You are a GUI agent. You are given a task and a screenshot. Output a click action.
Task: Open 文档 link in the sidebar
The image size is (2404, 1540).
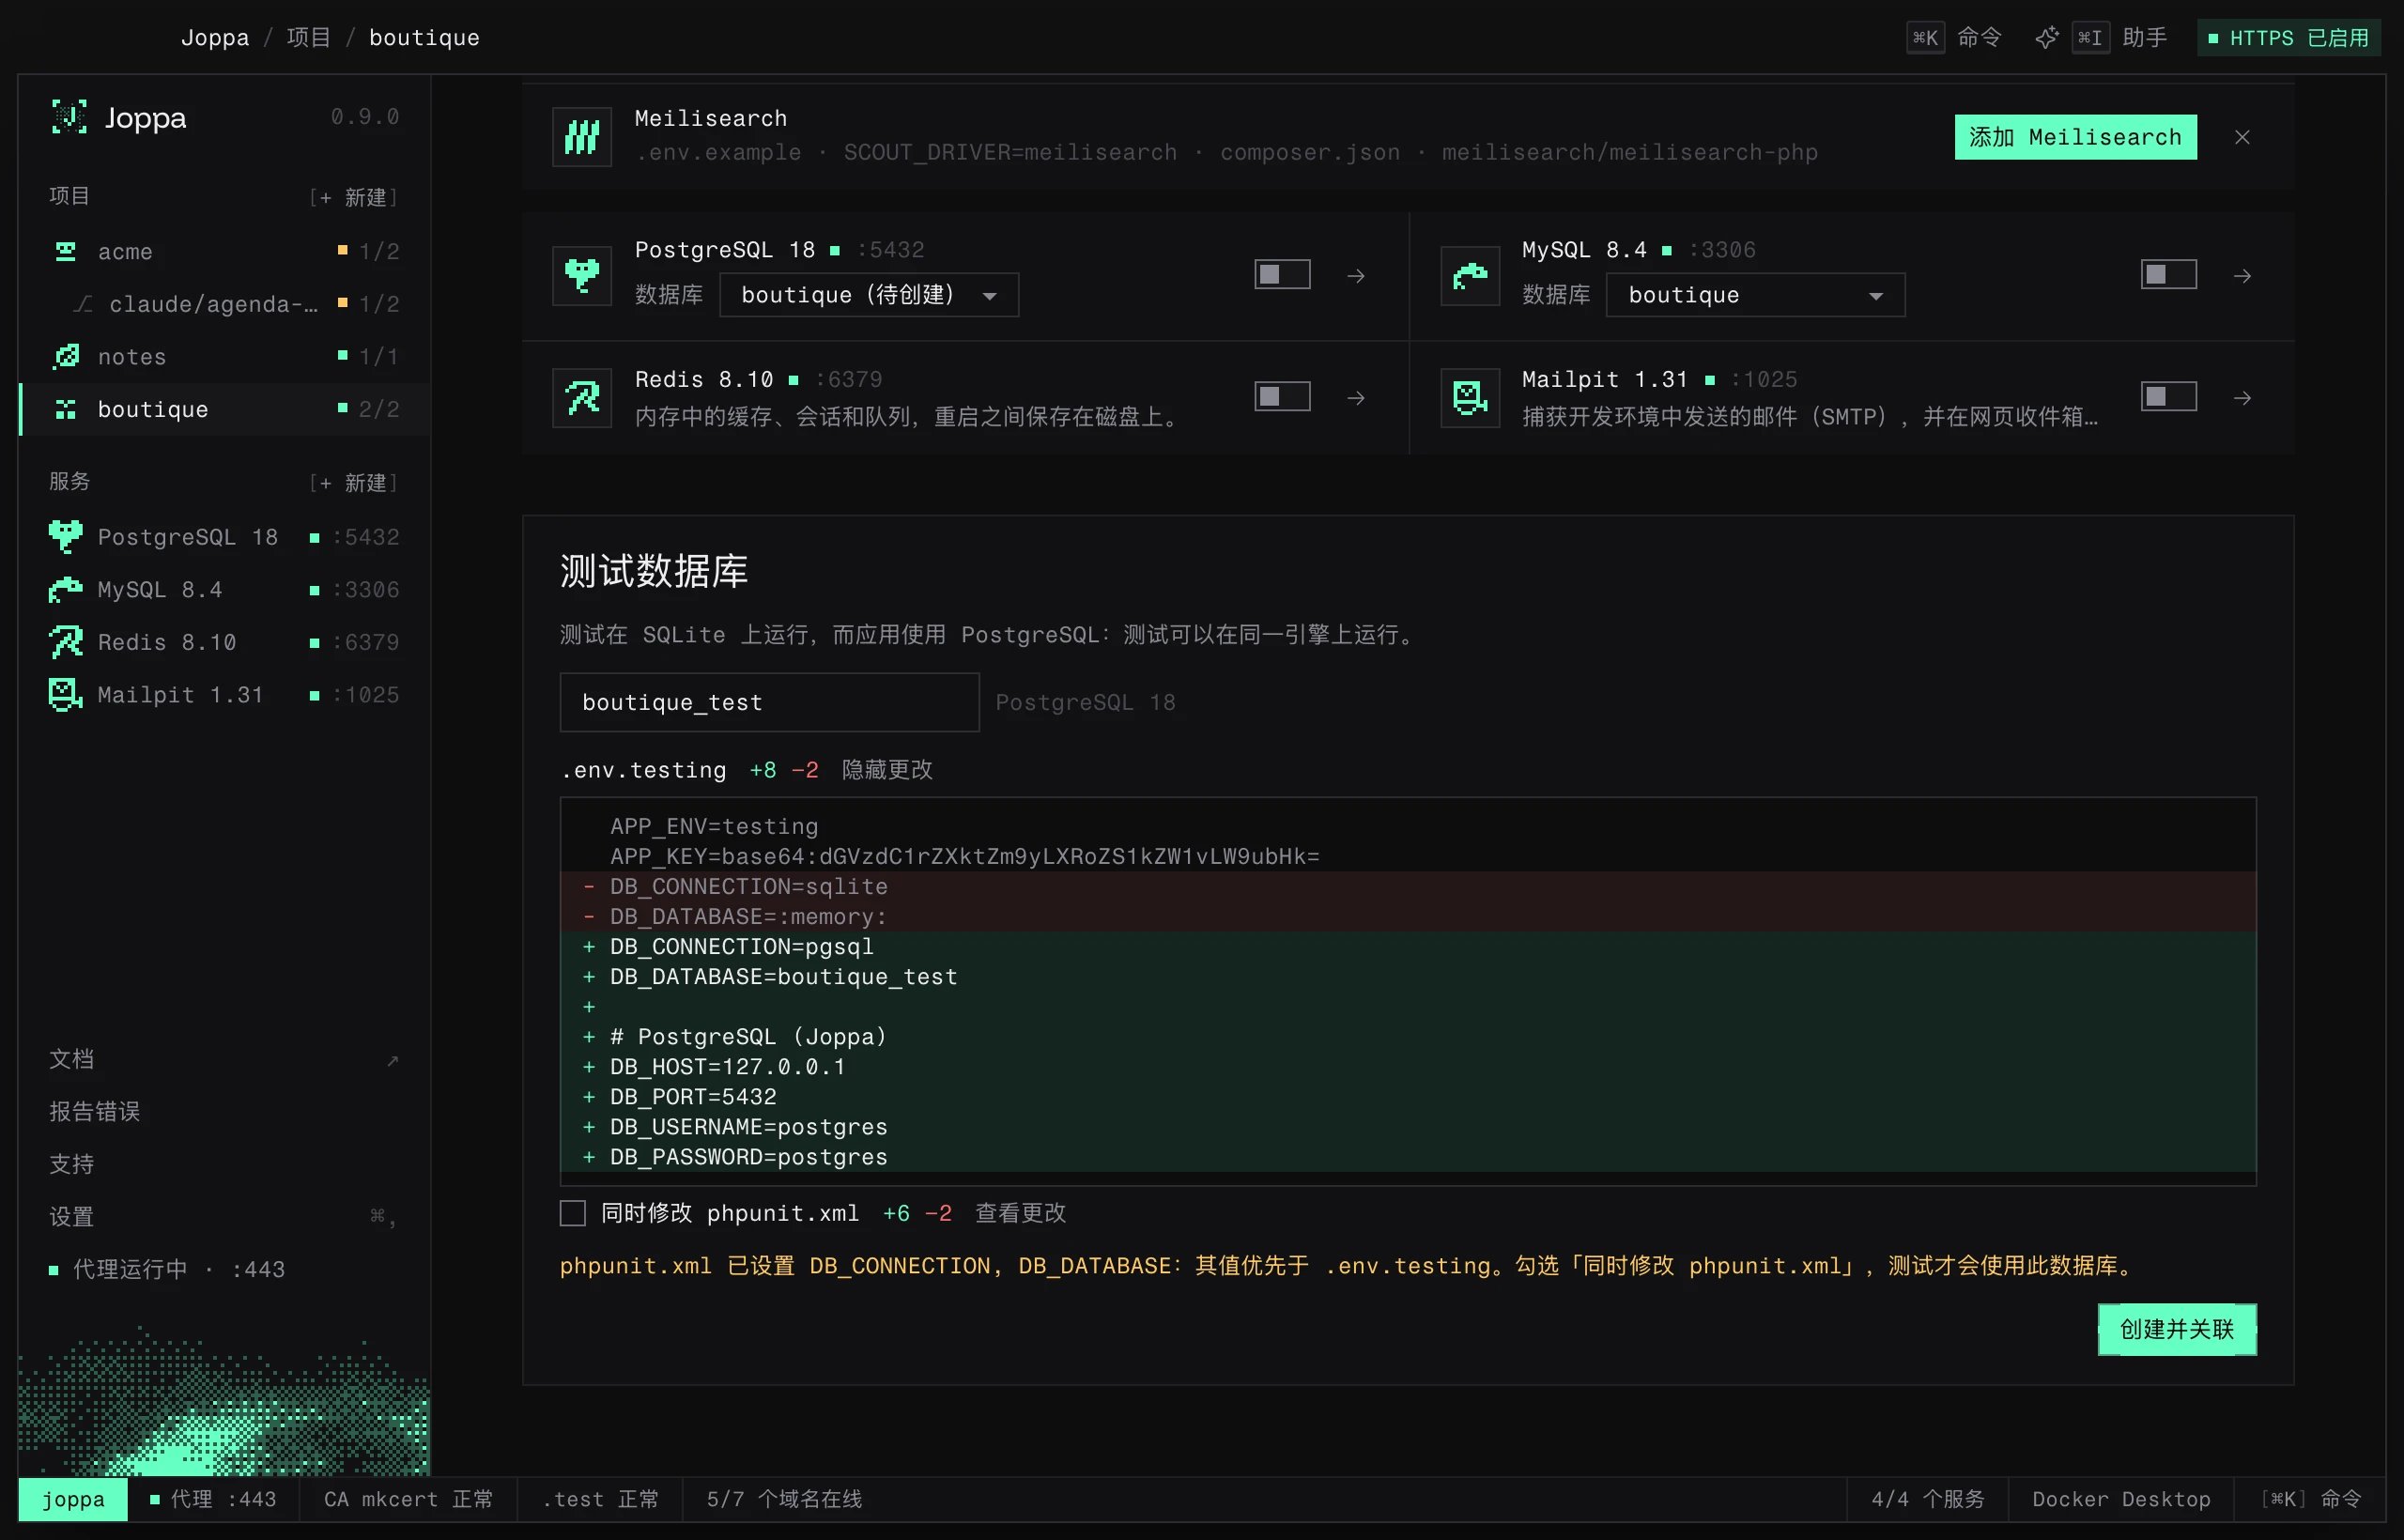point(225,1059)
